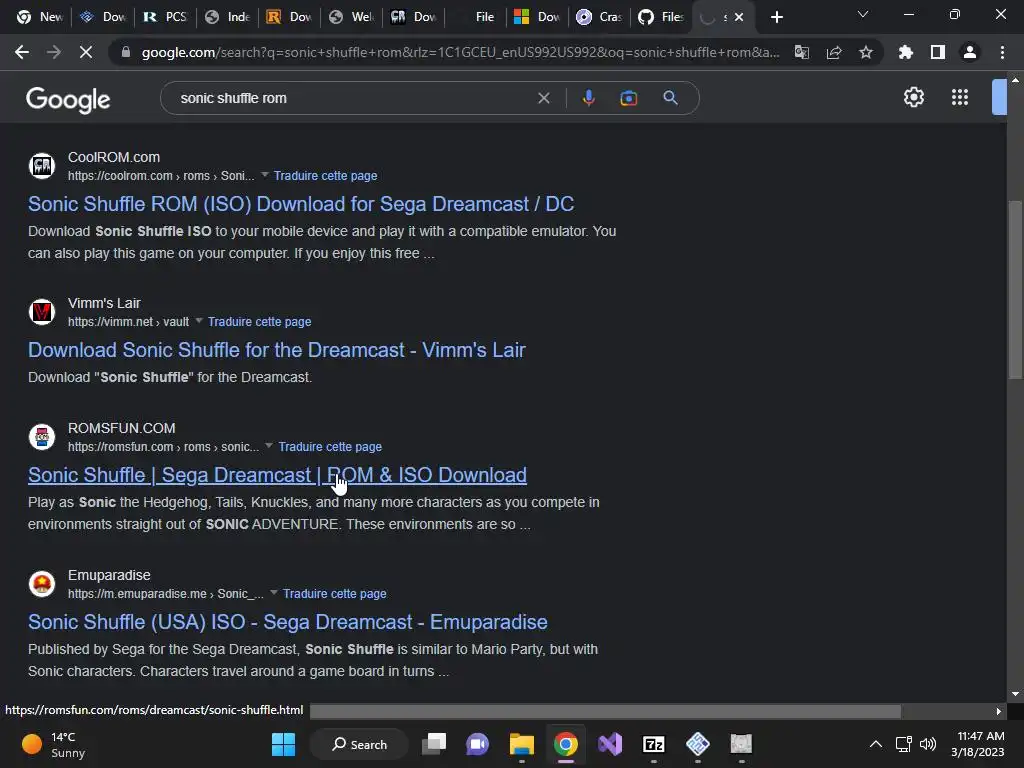
Task: Open Chrome three-dot menu
Action: [x=1002, y=52]
